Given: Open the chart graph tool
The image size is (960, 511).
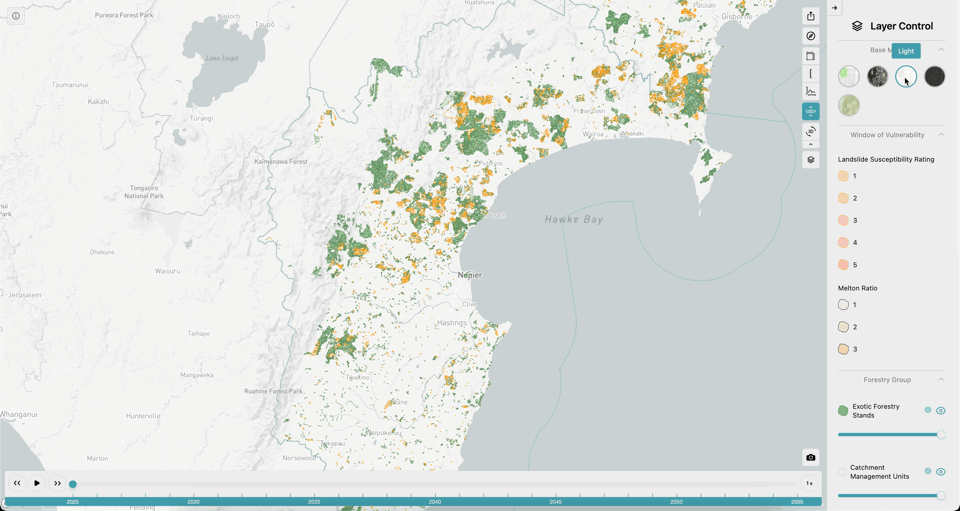Looking at the screenshot, I should click(811, 92).
